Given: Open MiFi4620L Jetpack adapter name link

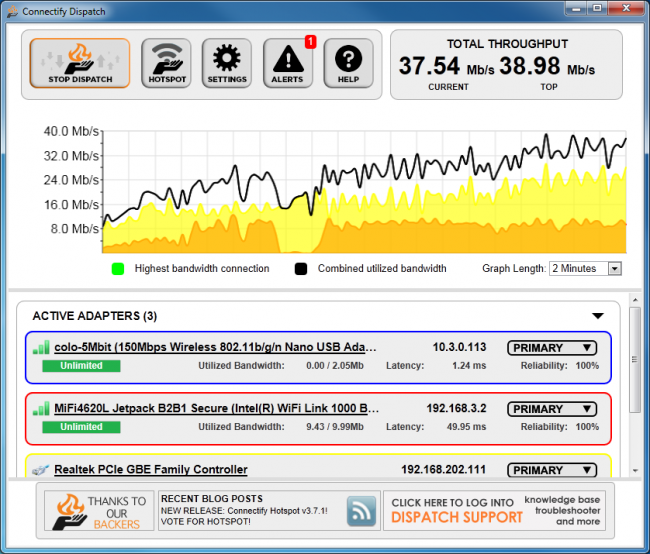Looking at the screenshot, I should pos(216,408).
